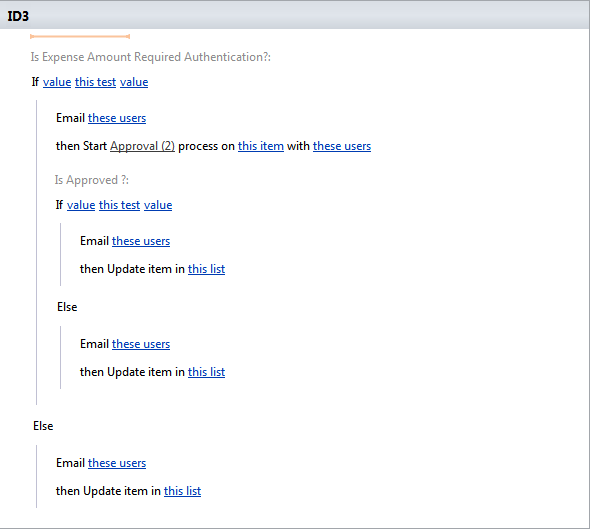Select the 'Is Approved ?:' comment text
Screen dimensions: 592x530
[92, 180]
